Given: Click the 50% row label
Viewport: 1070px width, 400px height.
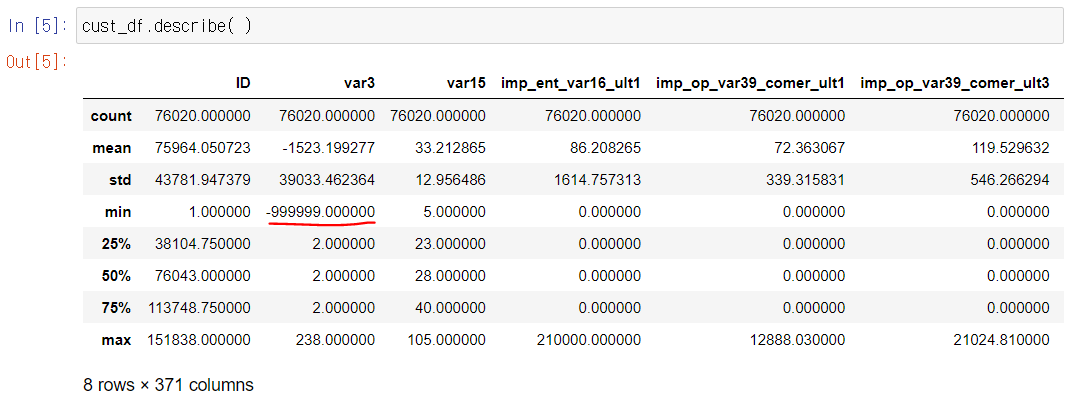Looking at the screenshot, I should [117, 276].
